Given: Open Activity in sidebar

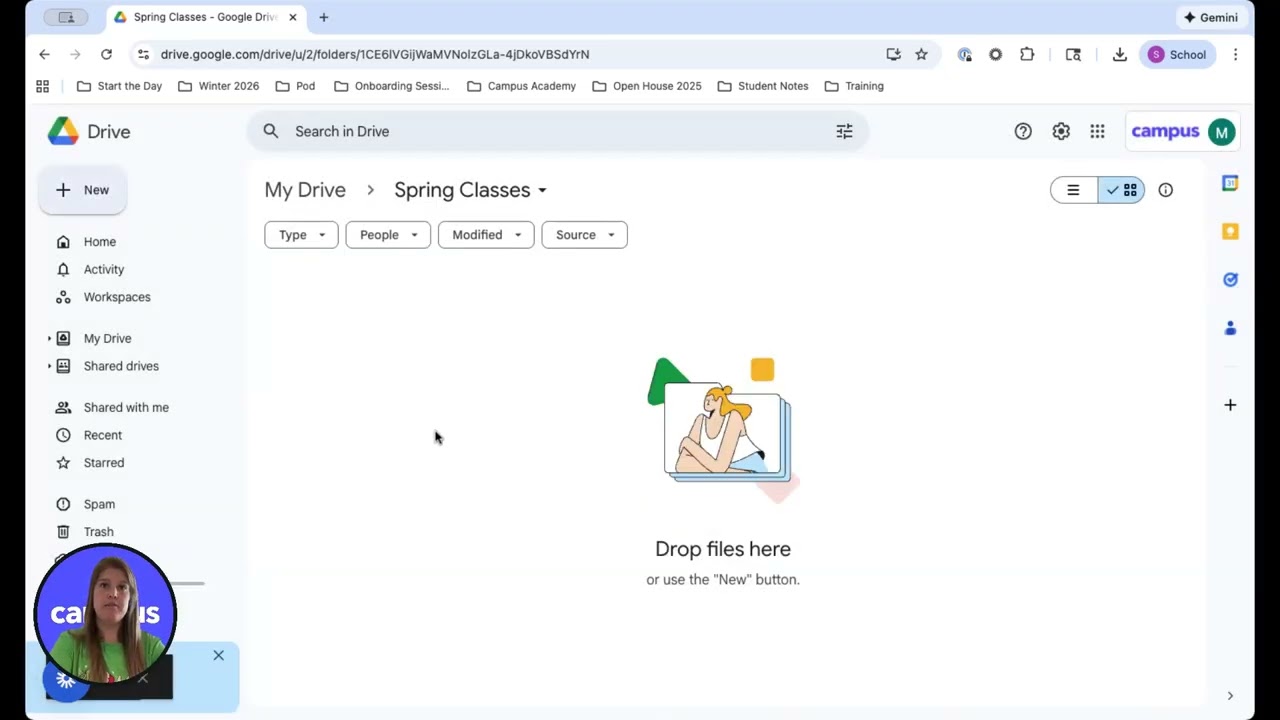Looking at the screenshot, I should 104,270.
